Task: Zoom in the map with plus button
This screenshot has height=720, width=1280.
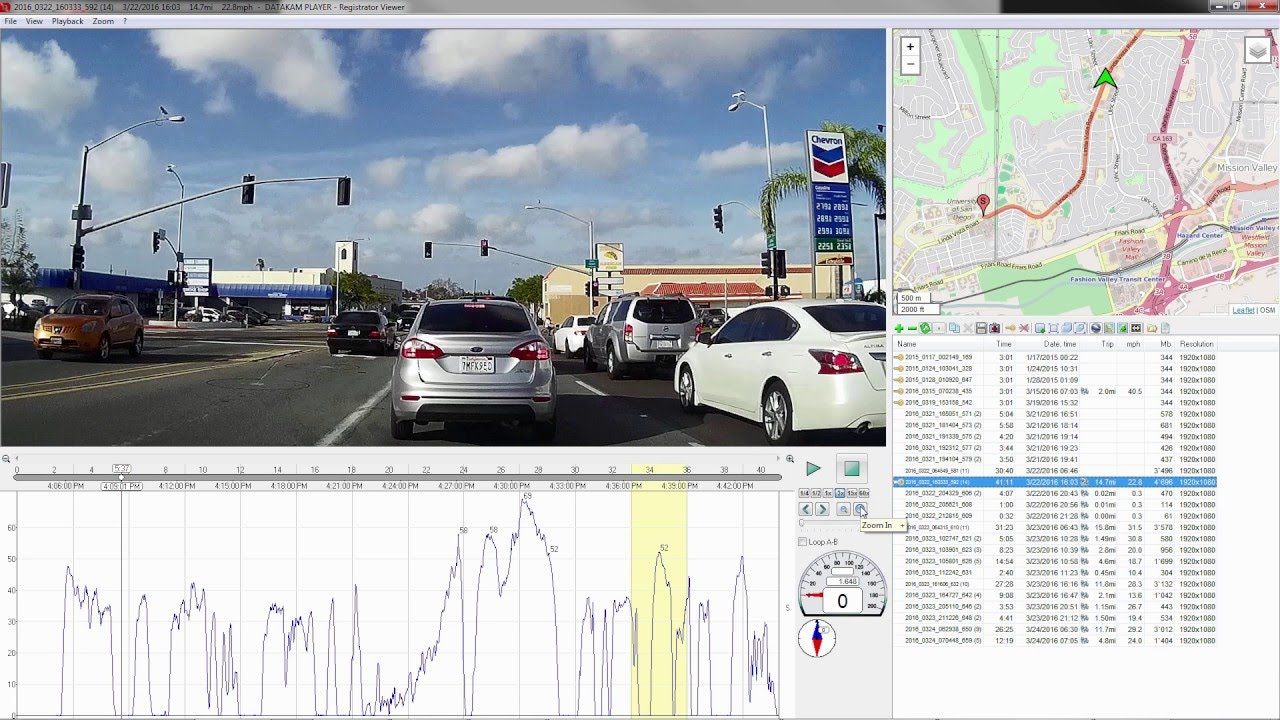Action: click(x=910, y=46)
